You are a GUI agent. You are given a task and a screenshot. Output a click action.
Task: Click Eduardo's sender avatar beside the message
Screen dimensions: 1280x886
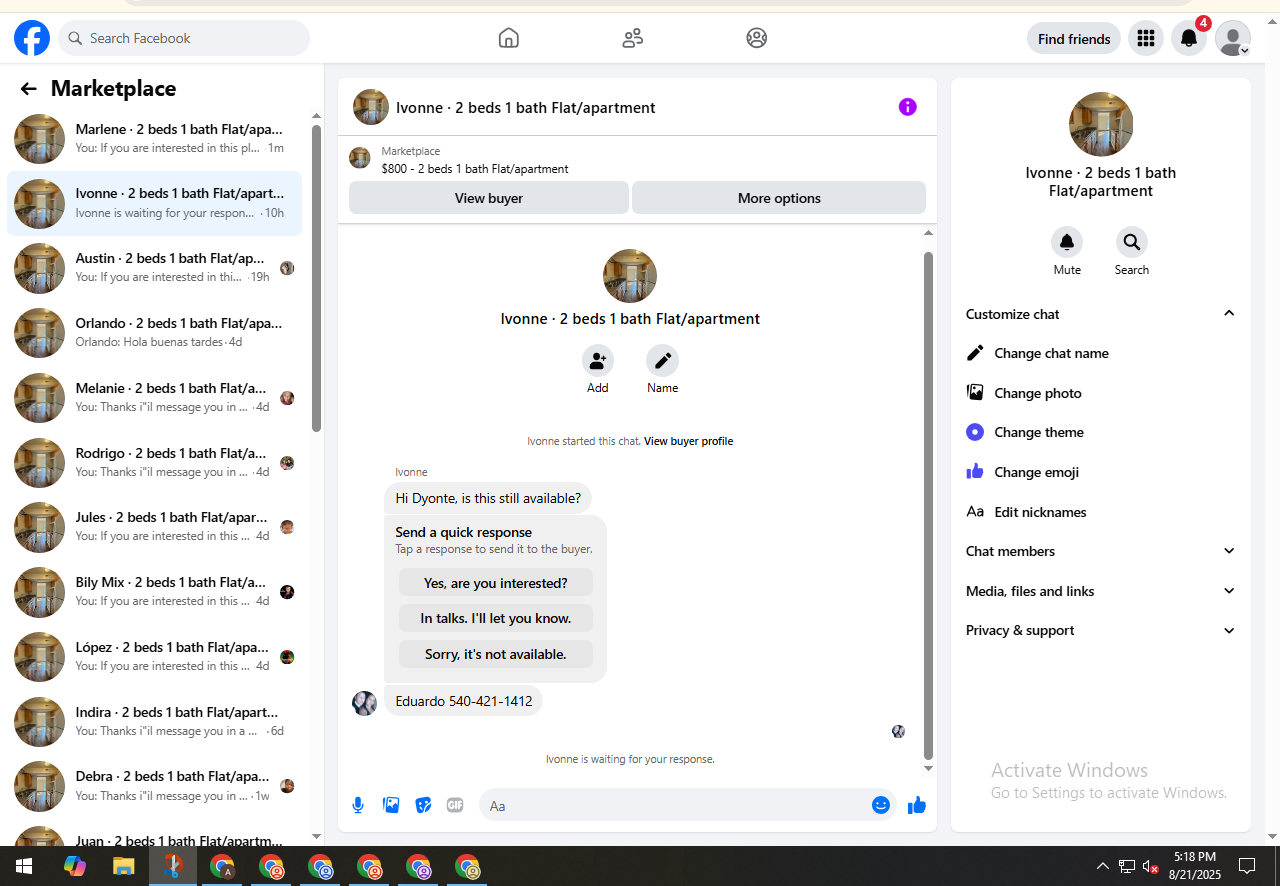point(364,703)
